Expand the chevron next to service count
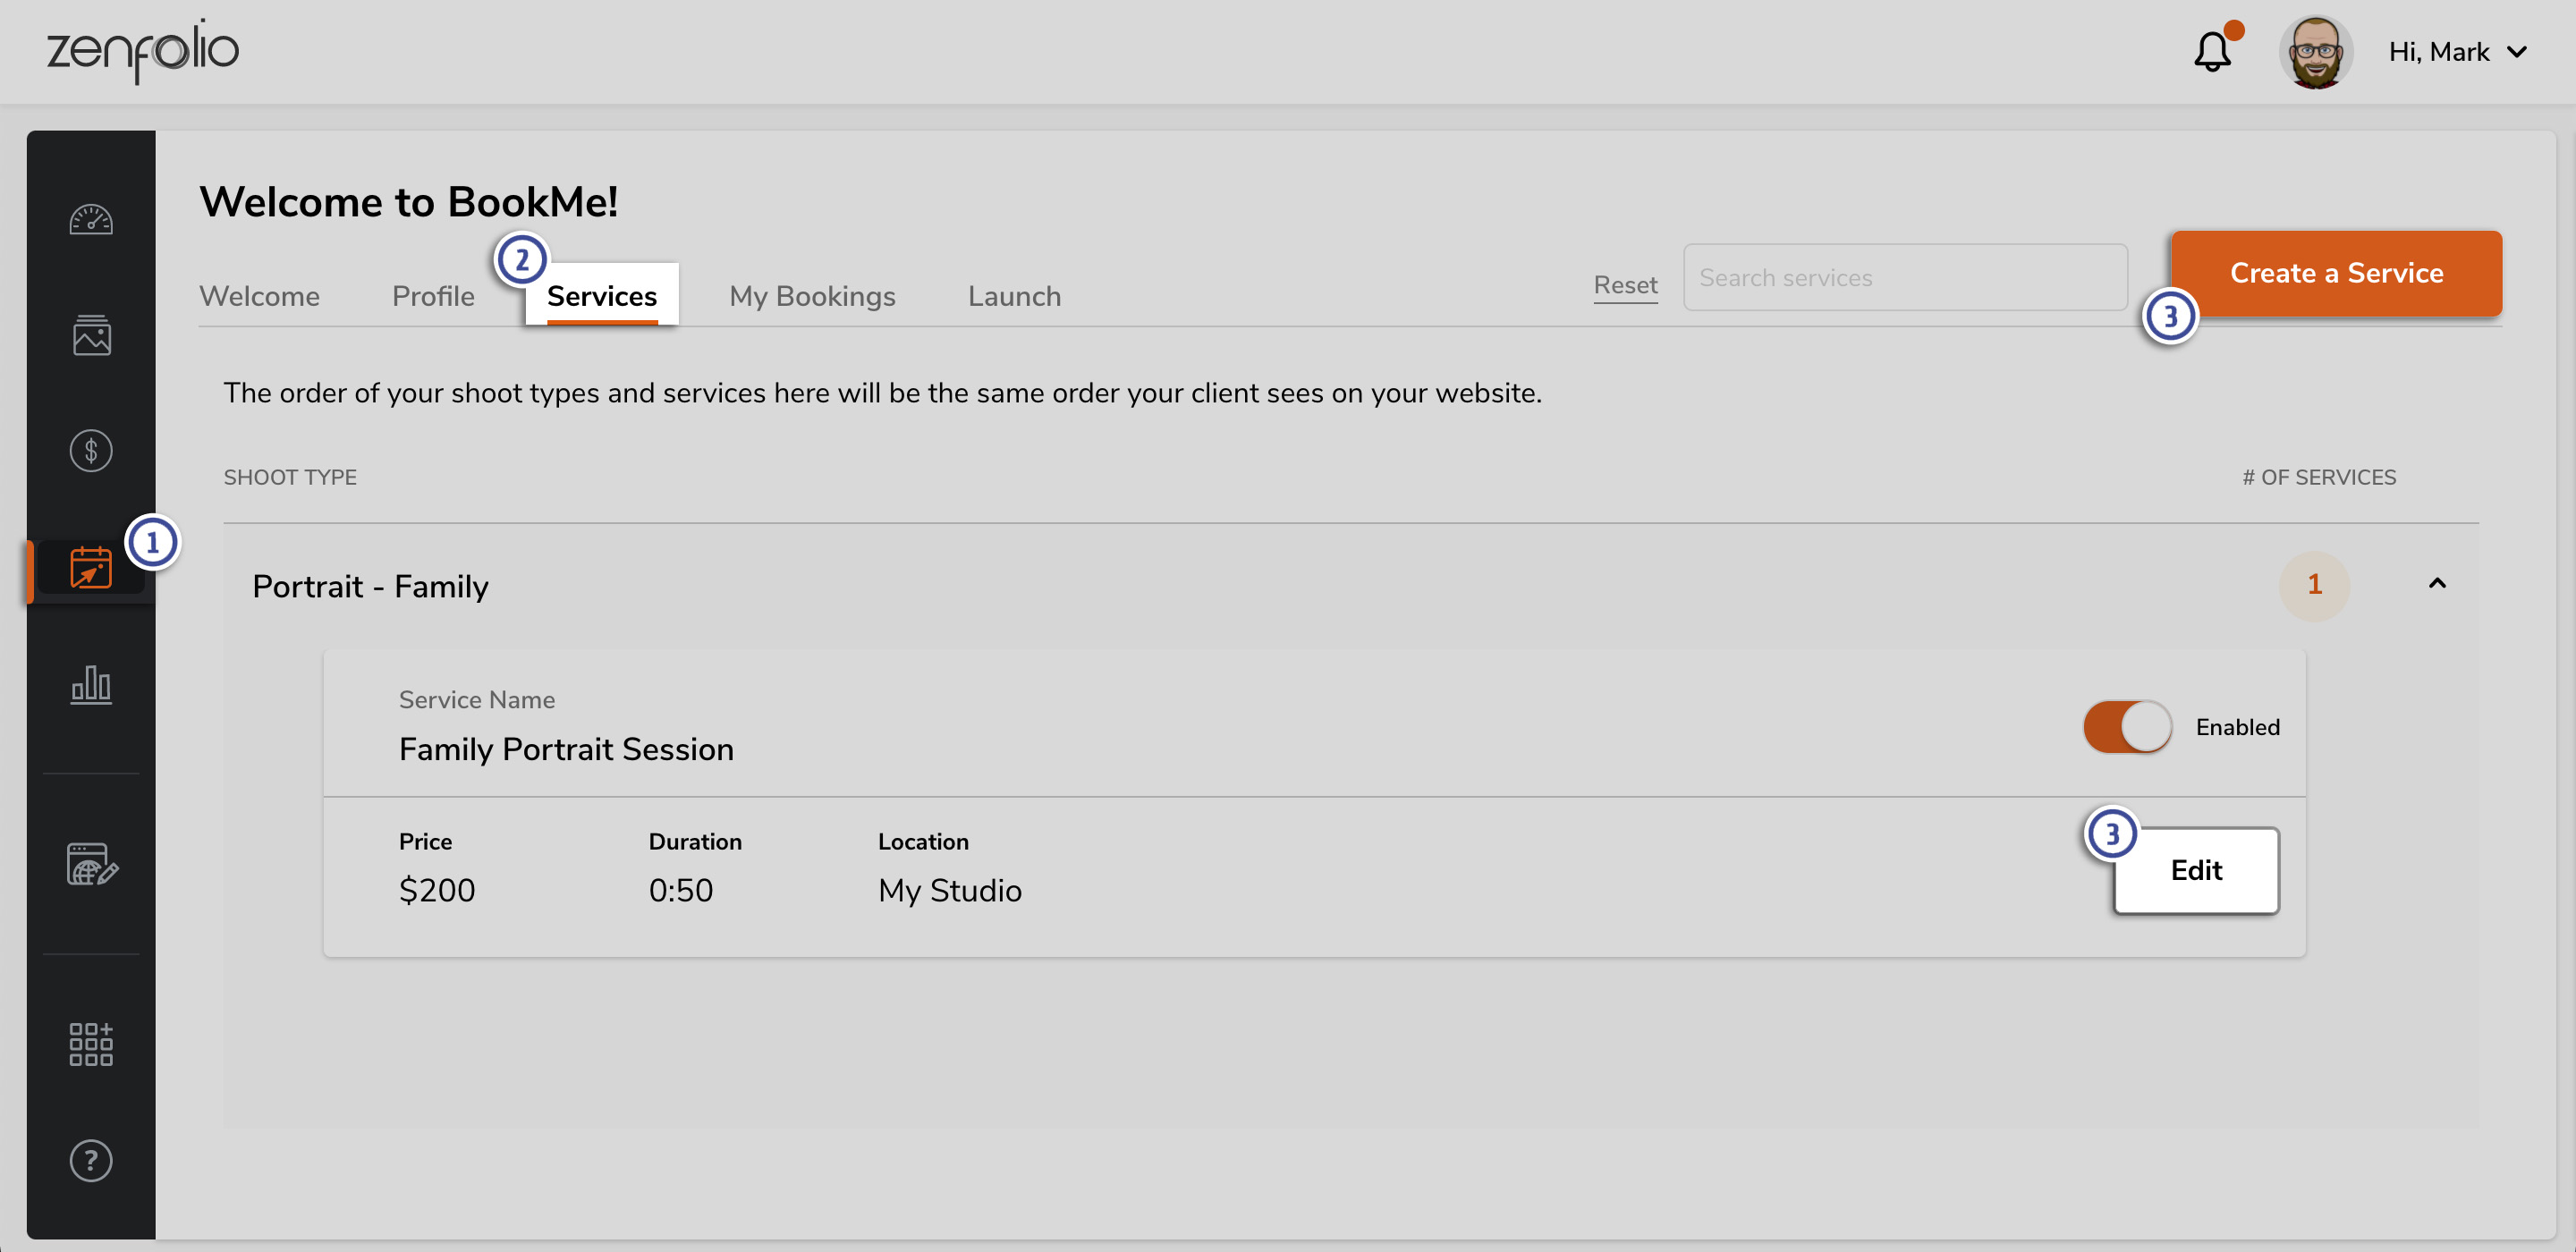This screenshot has height=1252, width=2576. (2438, 585)
